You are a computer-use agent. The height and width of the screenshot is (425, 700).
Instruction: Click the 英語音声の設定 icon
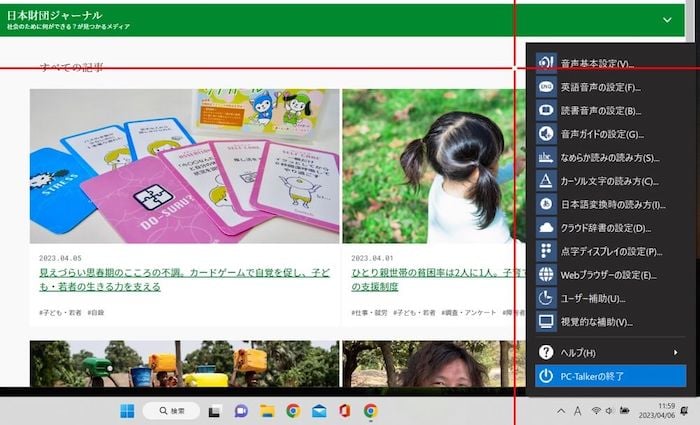pyautogui.click(x=546, y=87)
